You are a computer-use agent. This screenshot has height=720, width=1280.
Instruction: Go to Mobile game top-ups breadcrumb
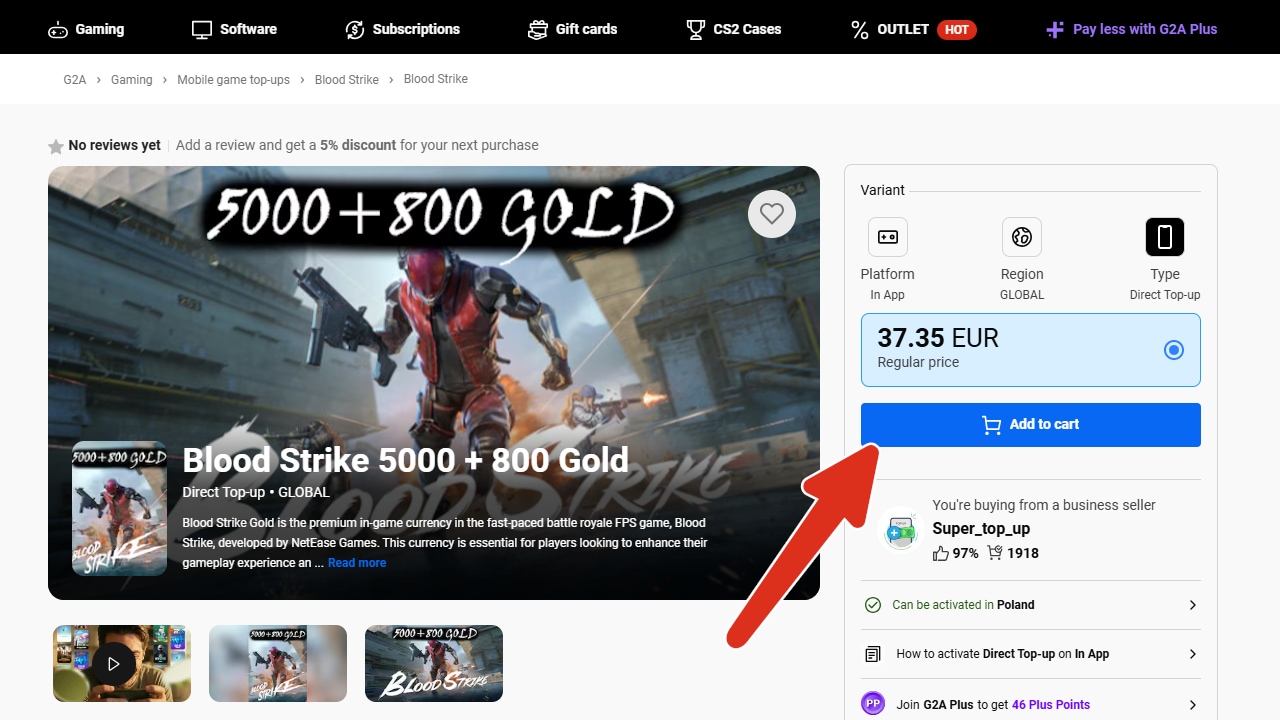(233, 80)
